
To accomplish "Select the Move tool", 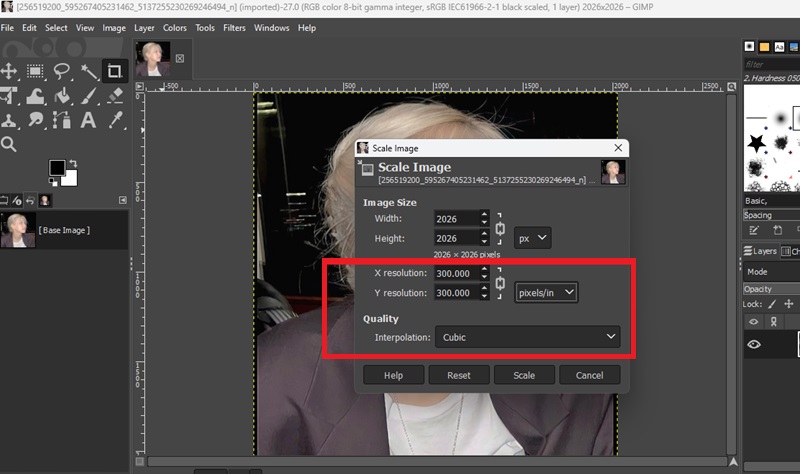I will coord(9,71).
